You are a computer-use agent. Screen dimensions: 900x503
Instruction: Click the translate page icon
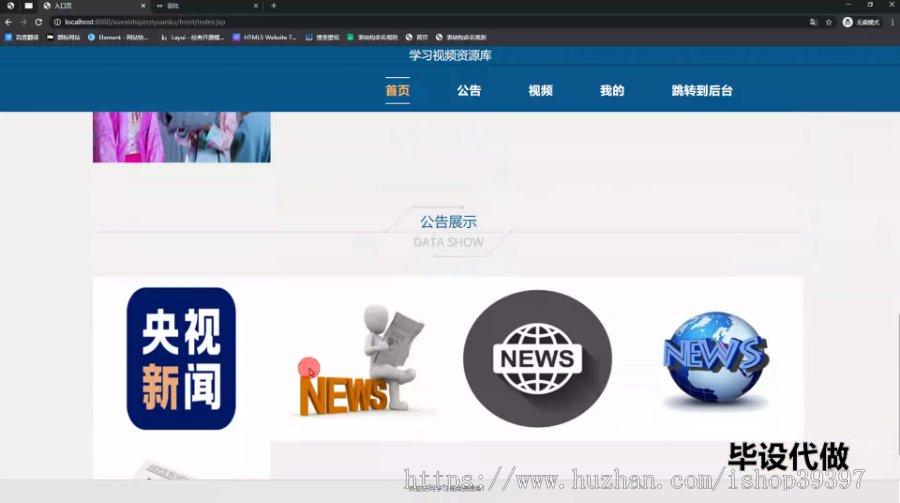[x=813, y=22]
